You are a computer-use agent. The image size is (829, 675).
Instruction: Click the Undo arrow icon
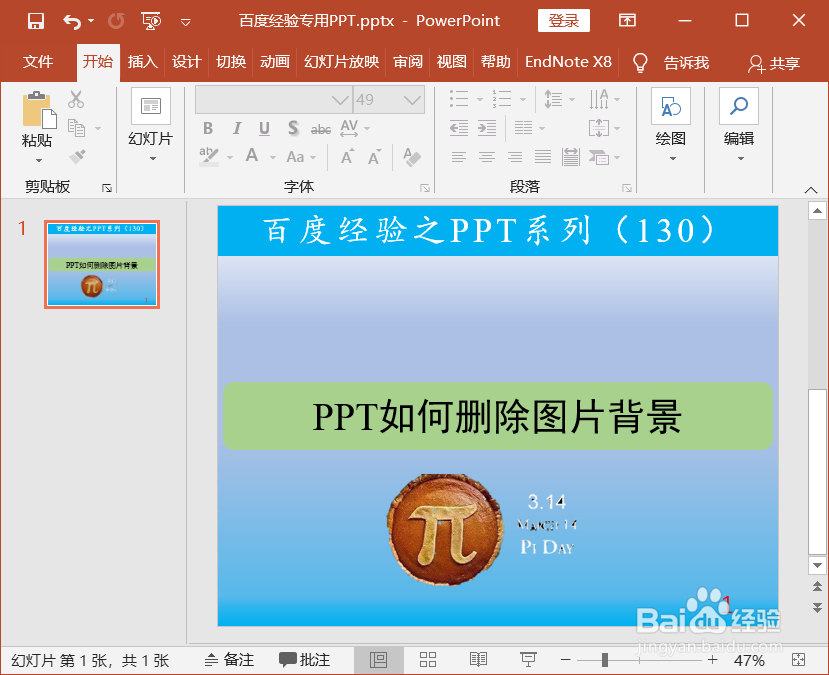pos(72,21)
